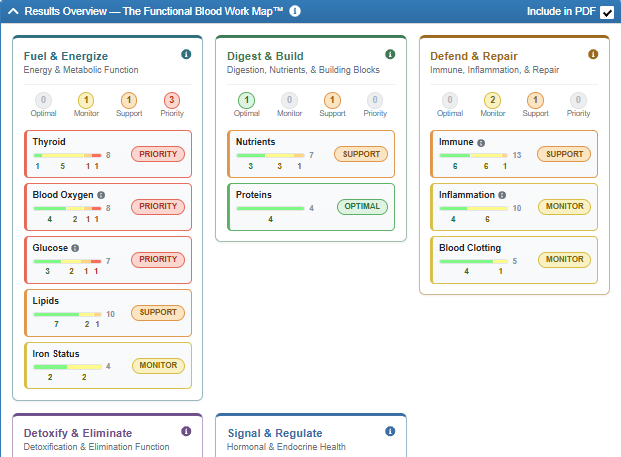Click the Defend & Repair Support count circle

tap(535, 100)
